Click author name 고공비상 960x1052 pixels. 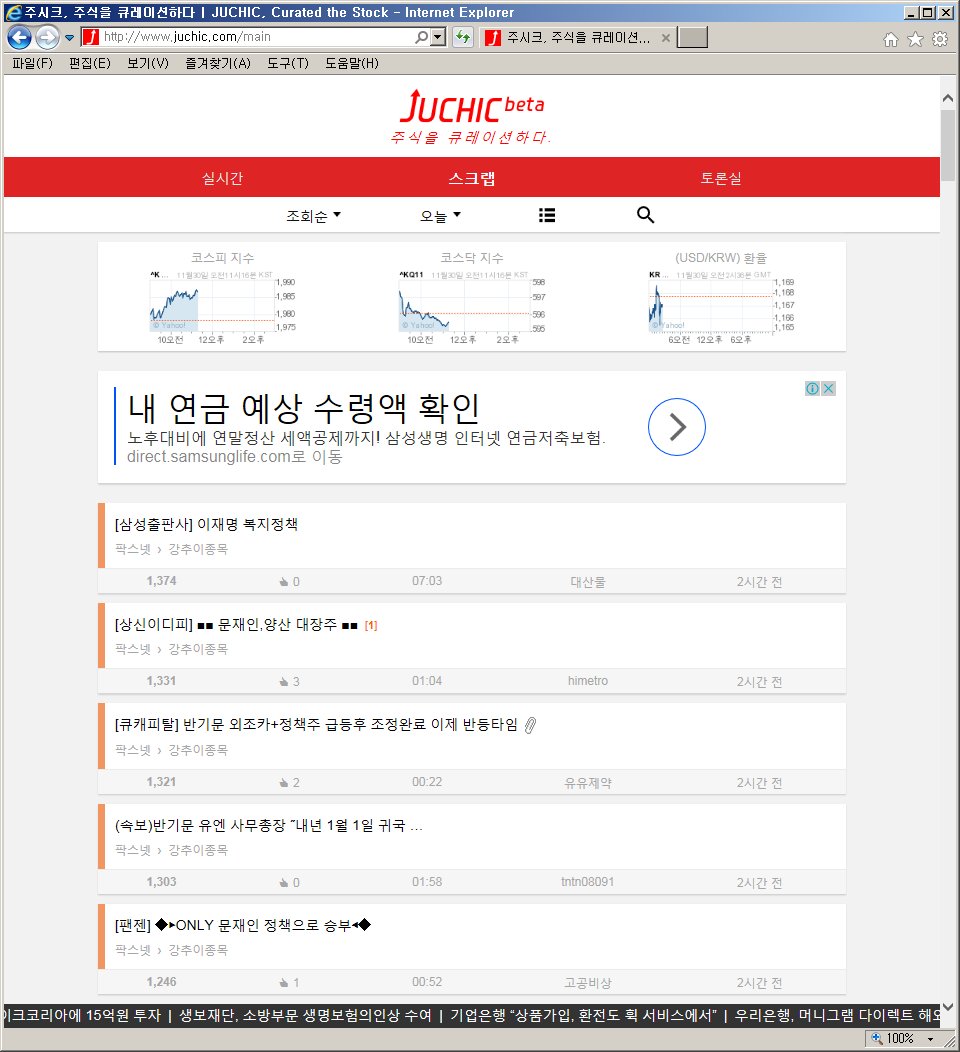click(588, 982)
